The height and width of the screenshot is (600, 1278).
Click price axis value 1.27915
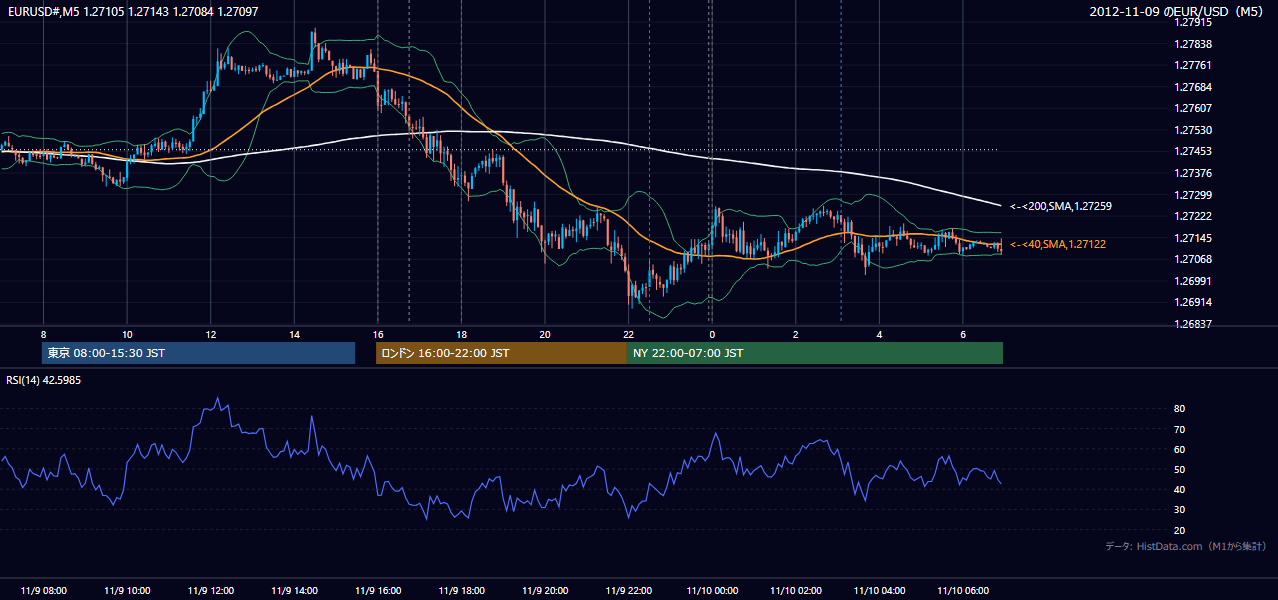pyautogui.click(x=1193, y=22)
